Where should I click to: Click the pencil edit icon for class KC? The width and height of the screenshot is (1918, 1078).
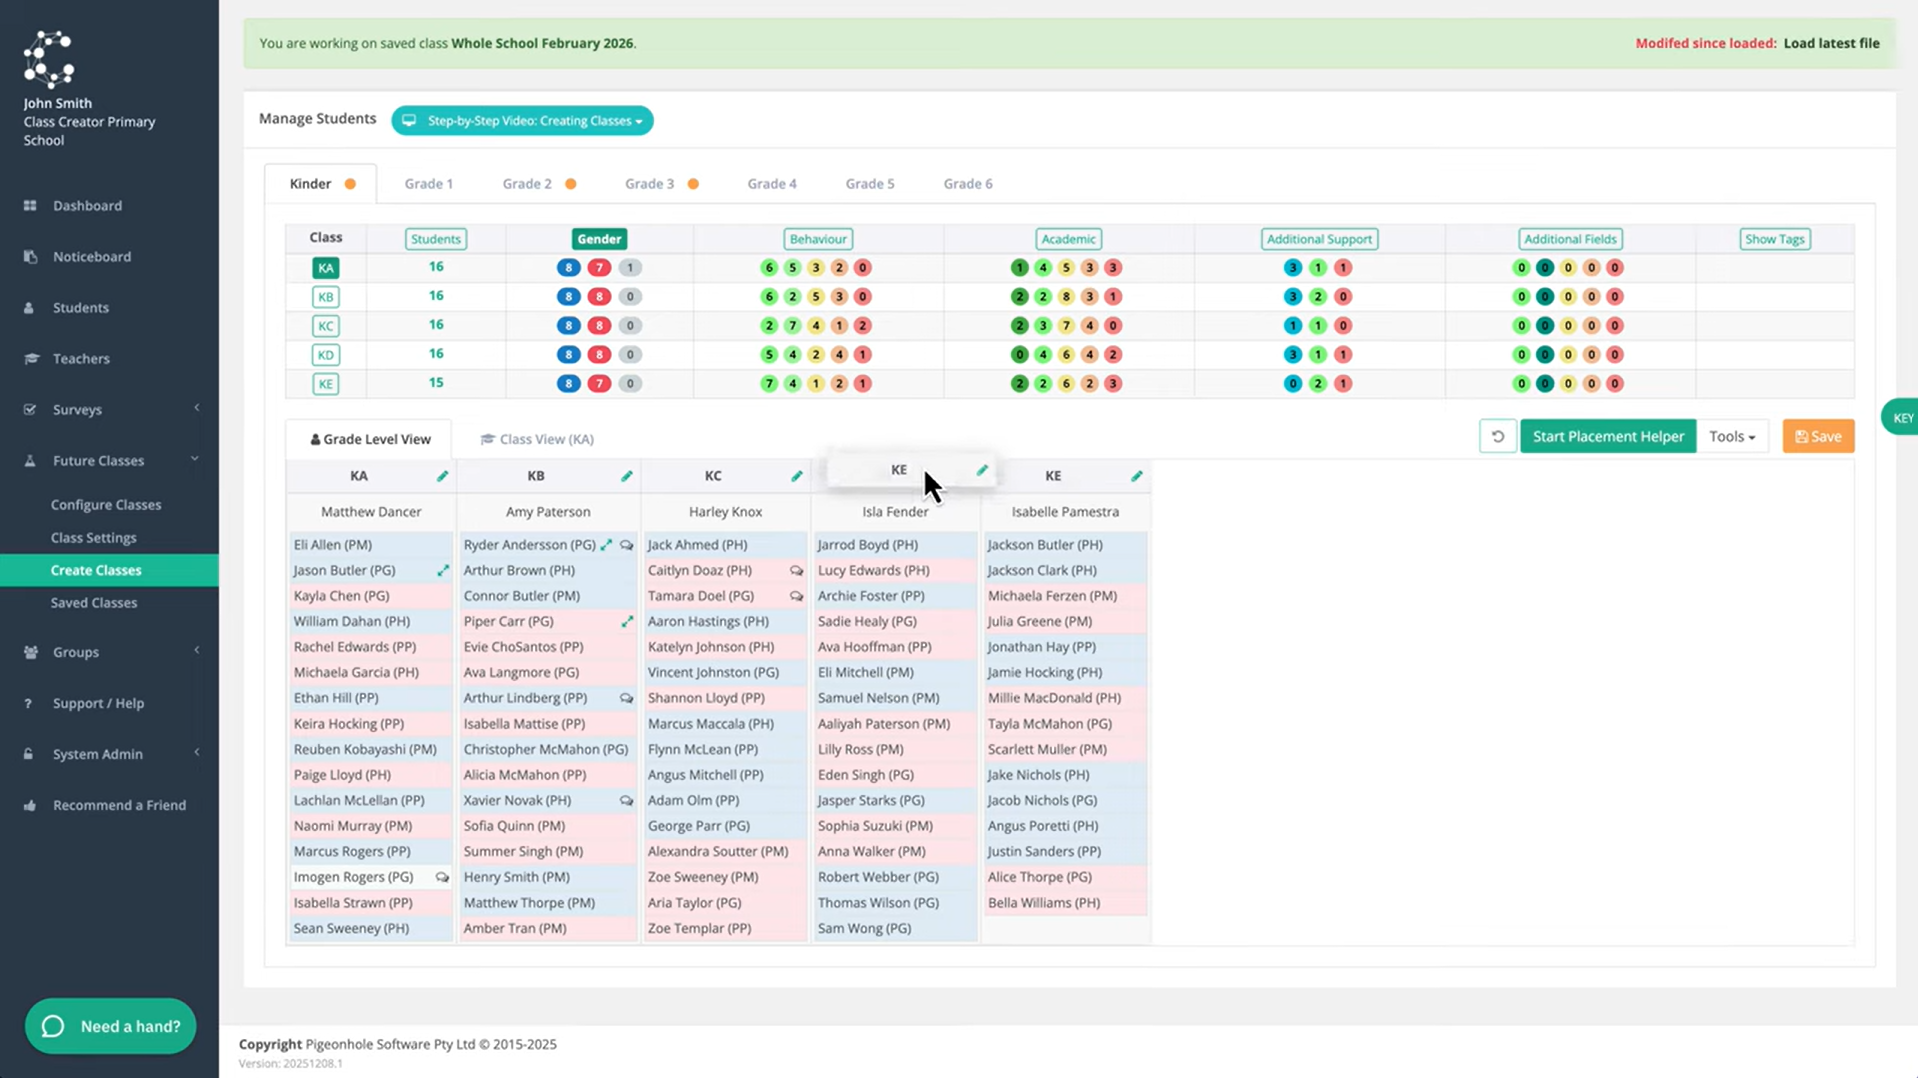(x=796, y=476)
